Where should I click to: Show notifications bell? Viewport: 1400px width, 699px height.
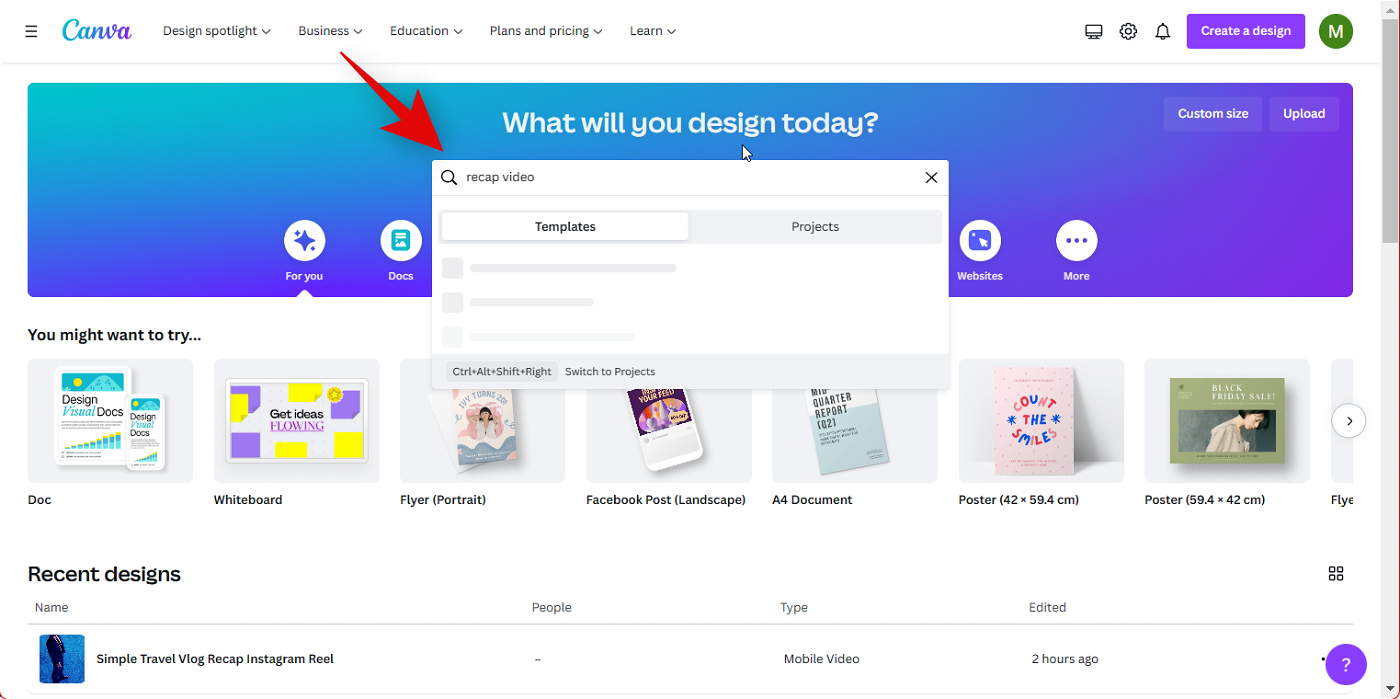[x=1162, y=31]
